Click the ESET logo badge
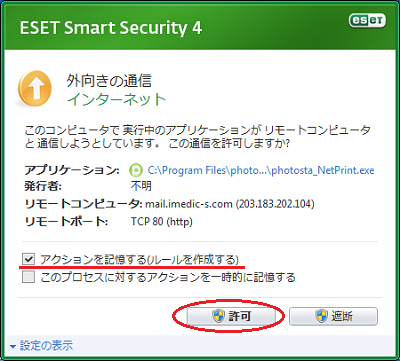 pyautogui.click(x=367, y=21)
